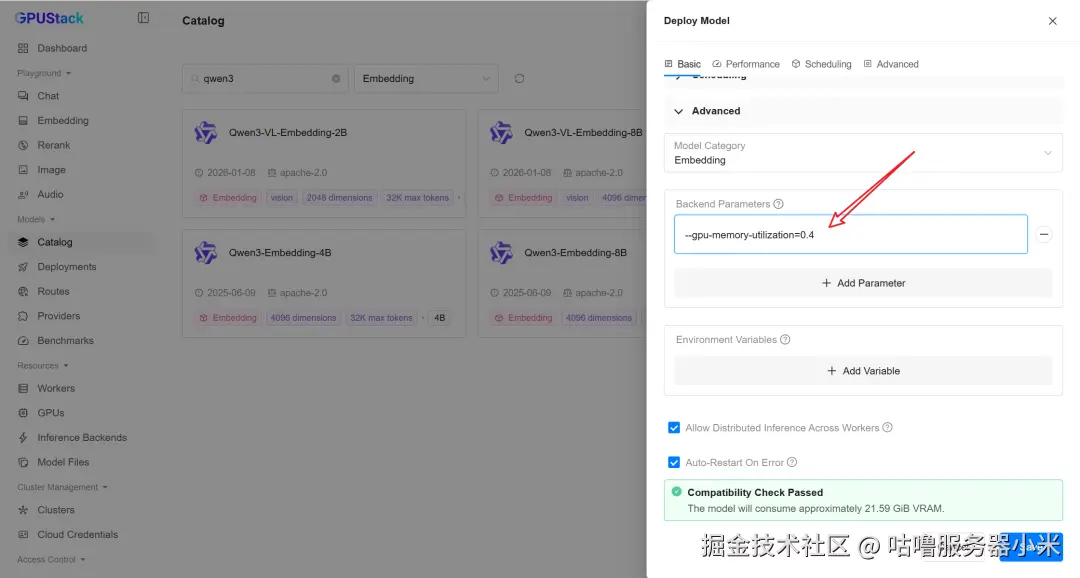Open the Chat playground
The image size is (1080, 578).
[48, 96]
